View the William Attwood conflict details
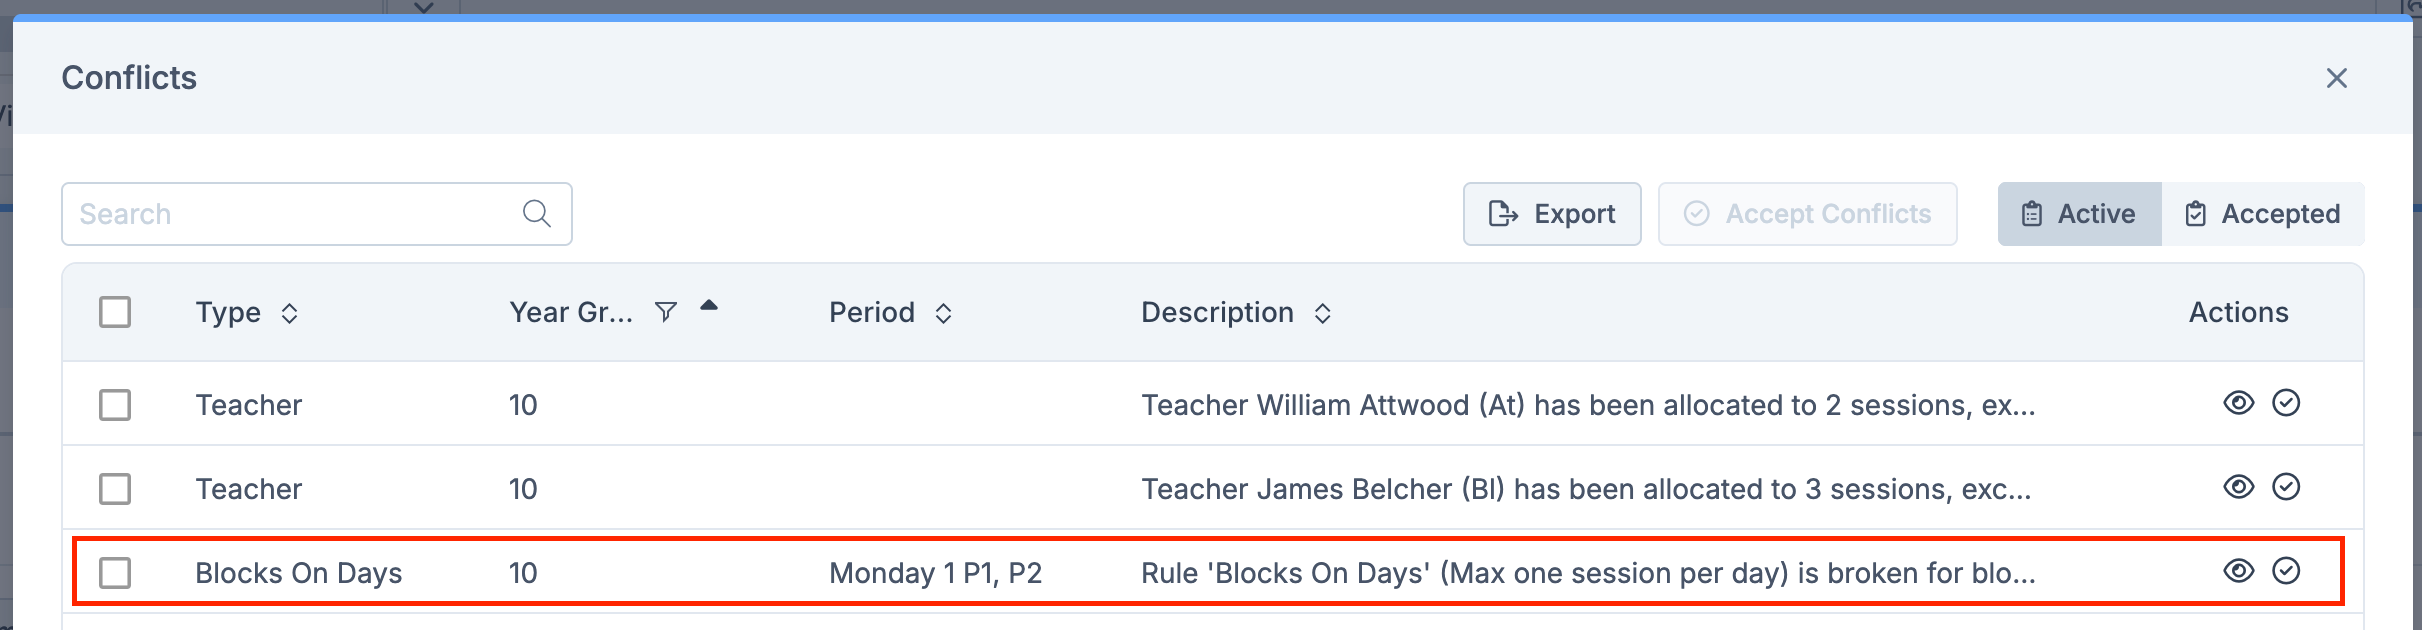The width and height of the screenshot is (2422, 630). click(x=2238, y=403)
